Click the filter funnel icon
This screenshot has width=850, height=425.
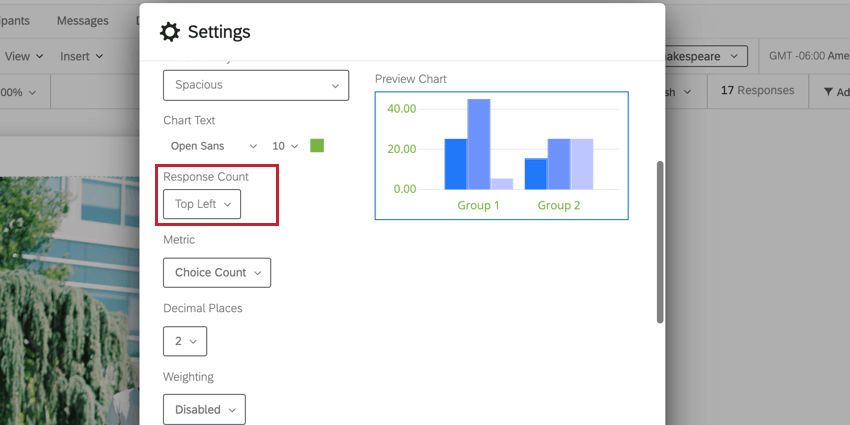pyautogui.click(x=828, y=92)
